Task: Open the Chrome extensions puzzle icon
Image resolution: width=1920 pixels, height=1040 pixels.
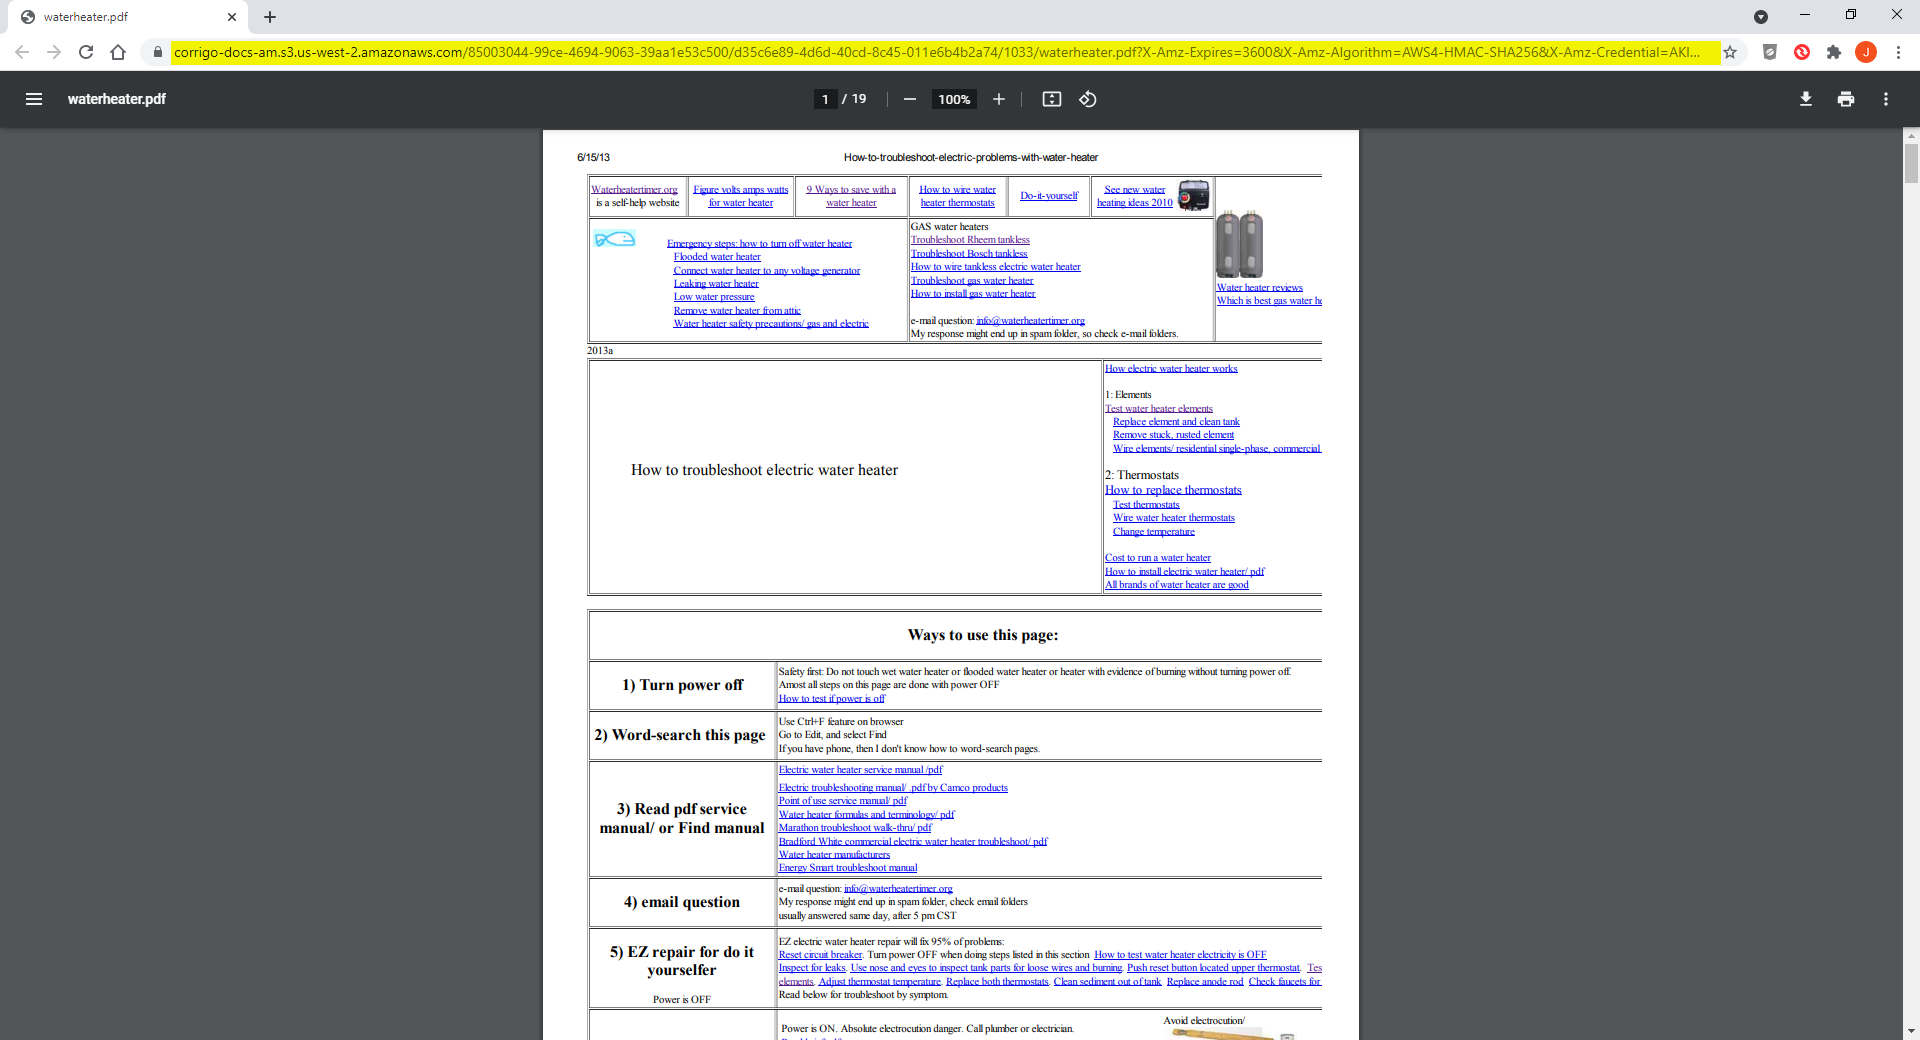Action: 1833,52
